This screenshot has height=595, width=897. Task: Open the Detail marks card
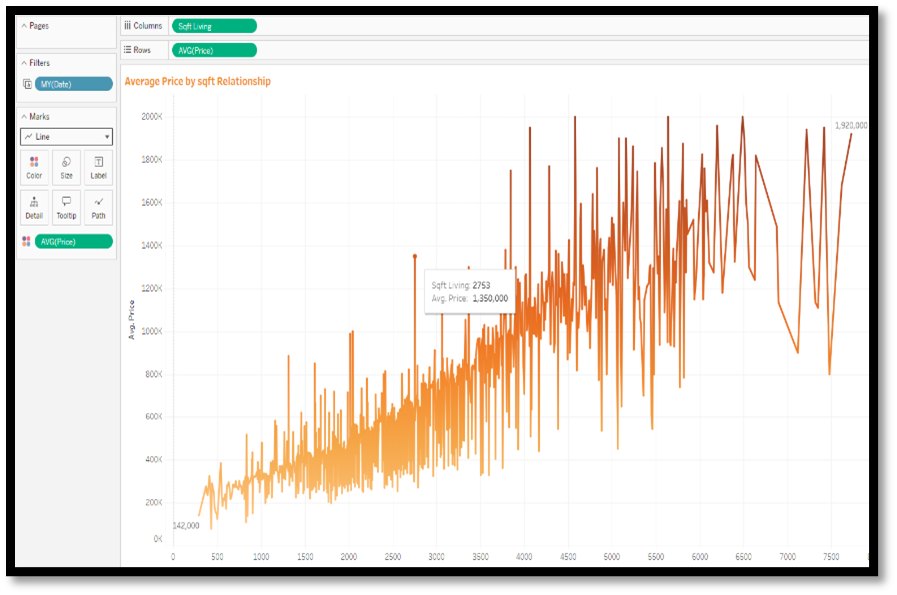[x=34, y=207]
